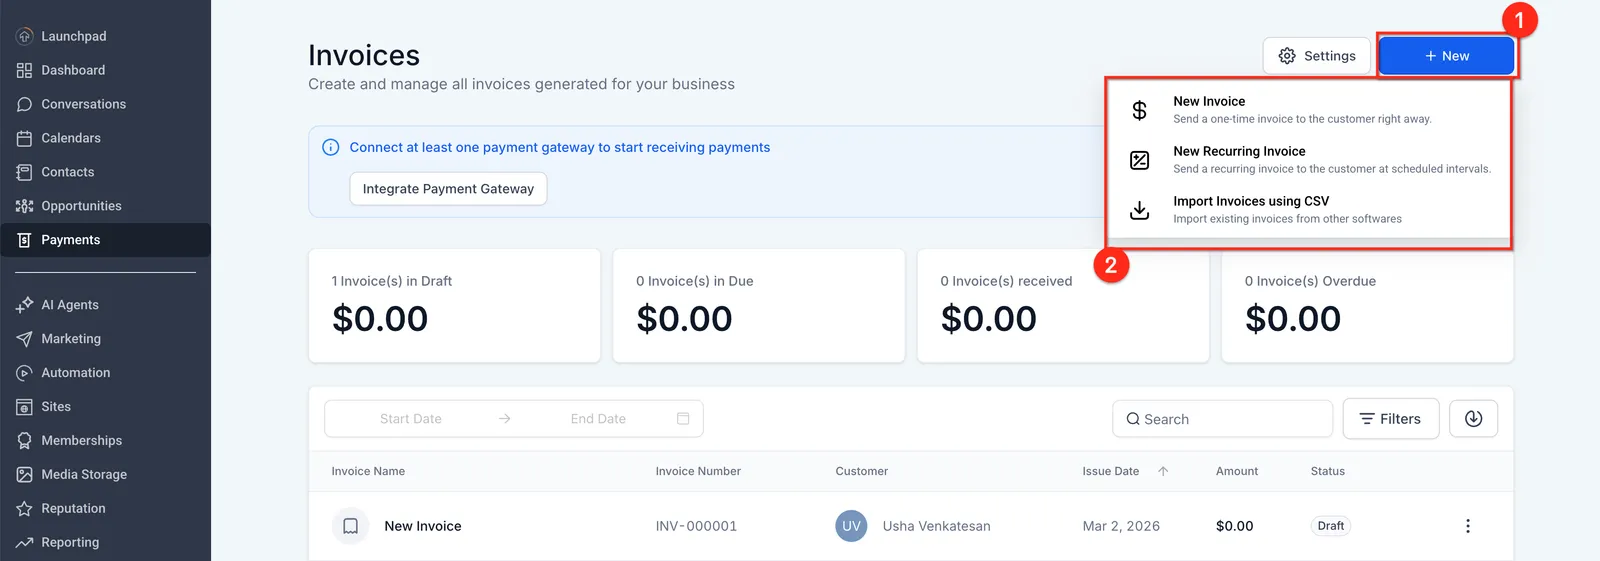Click the Reputation star icon
This screenshot has height=561, width=1600.
point(25,509)
